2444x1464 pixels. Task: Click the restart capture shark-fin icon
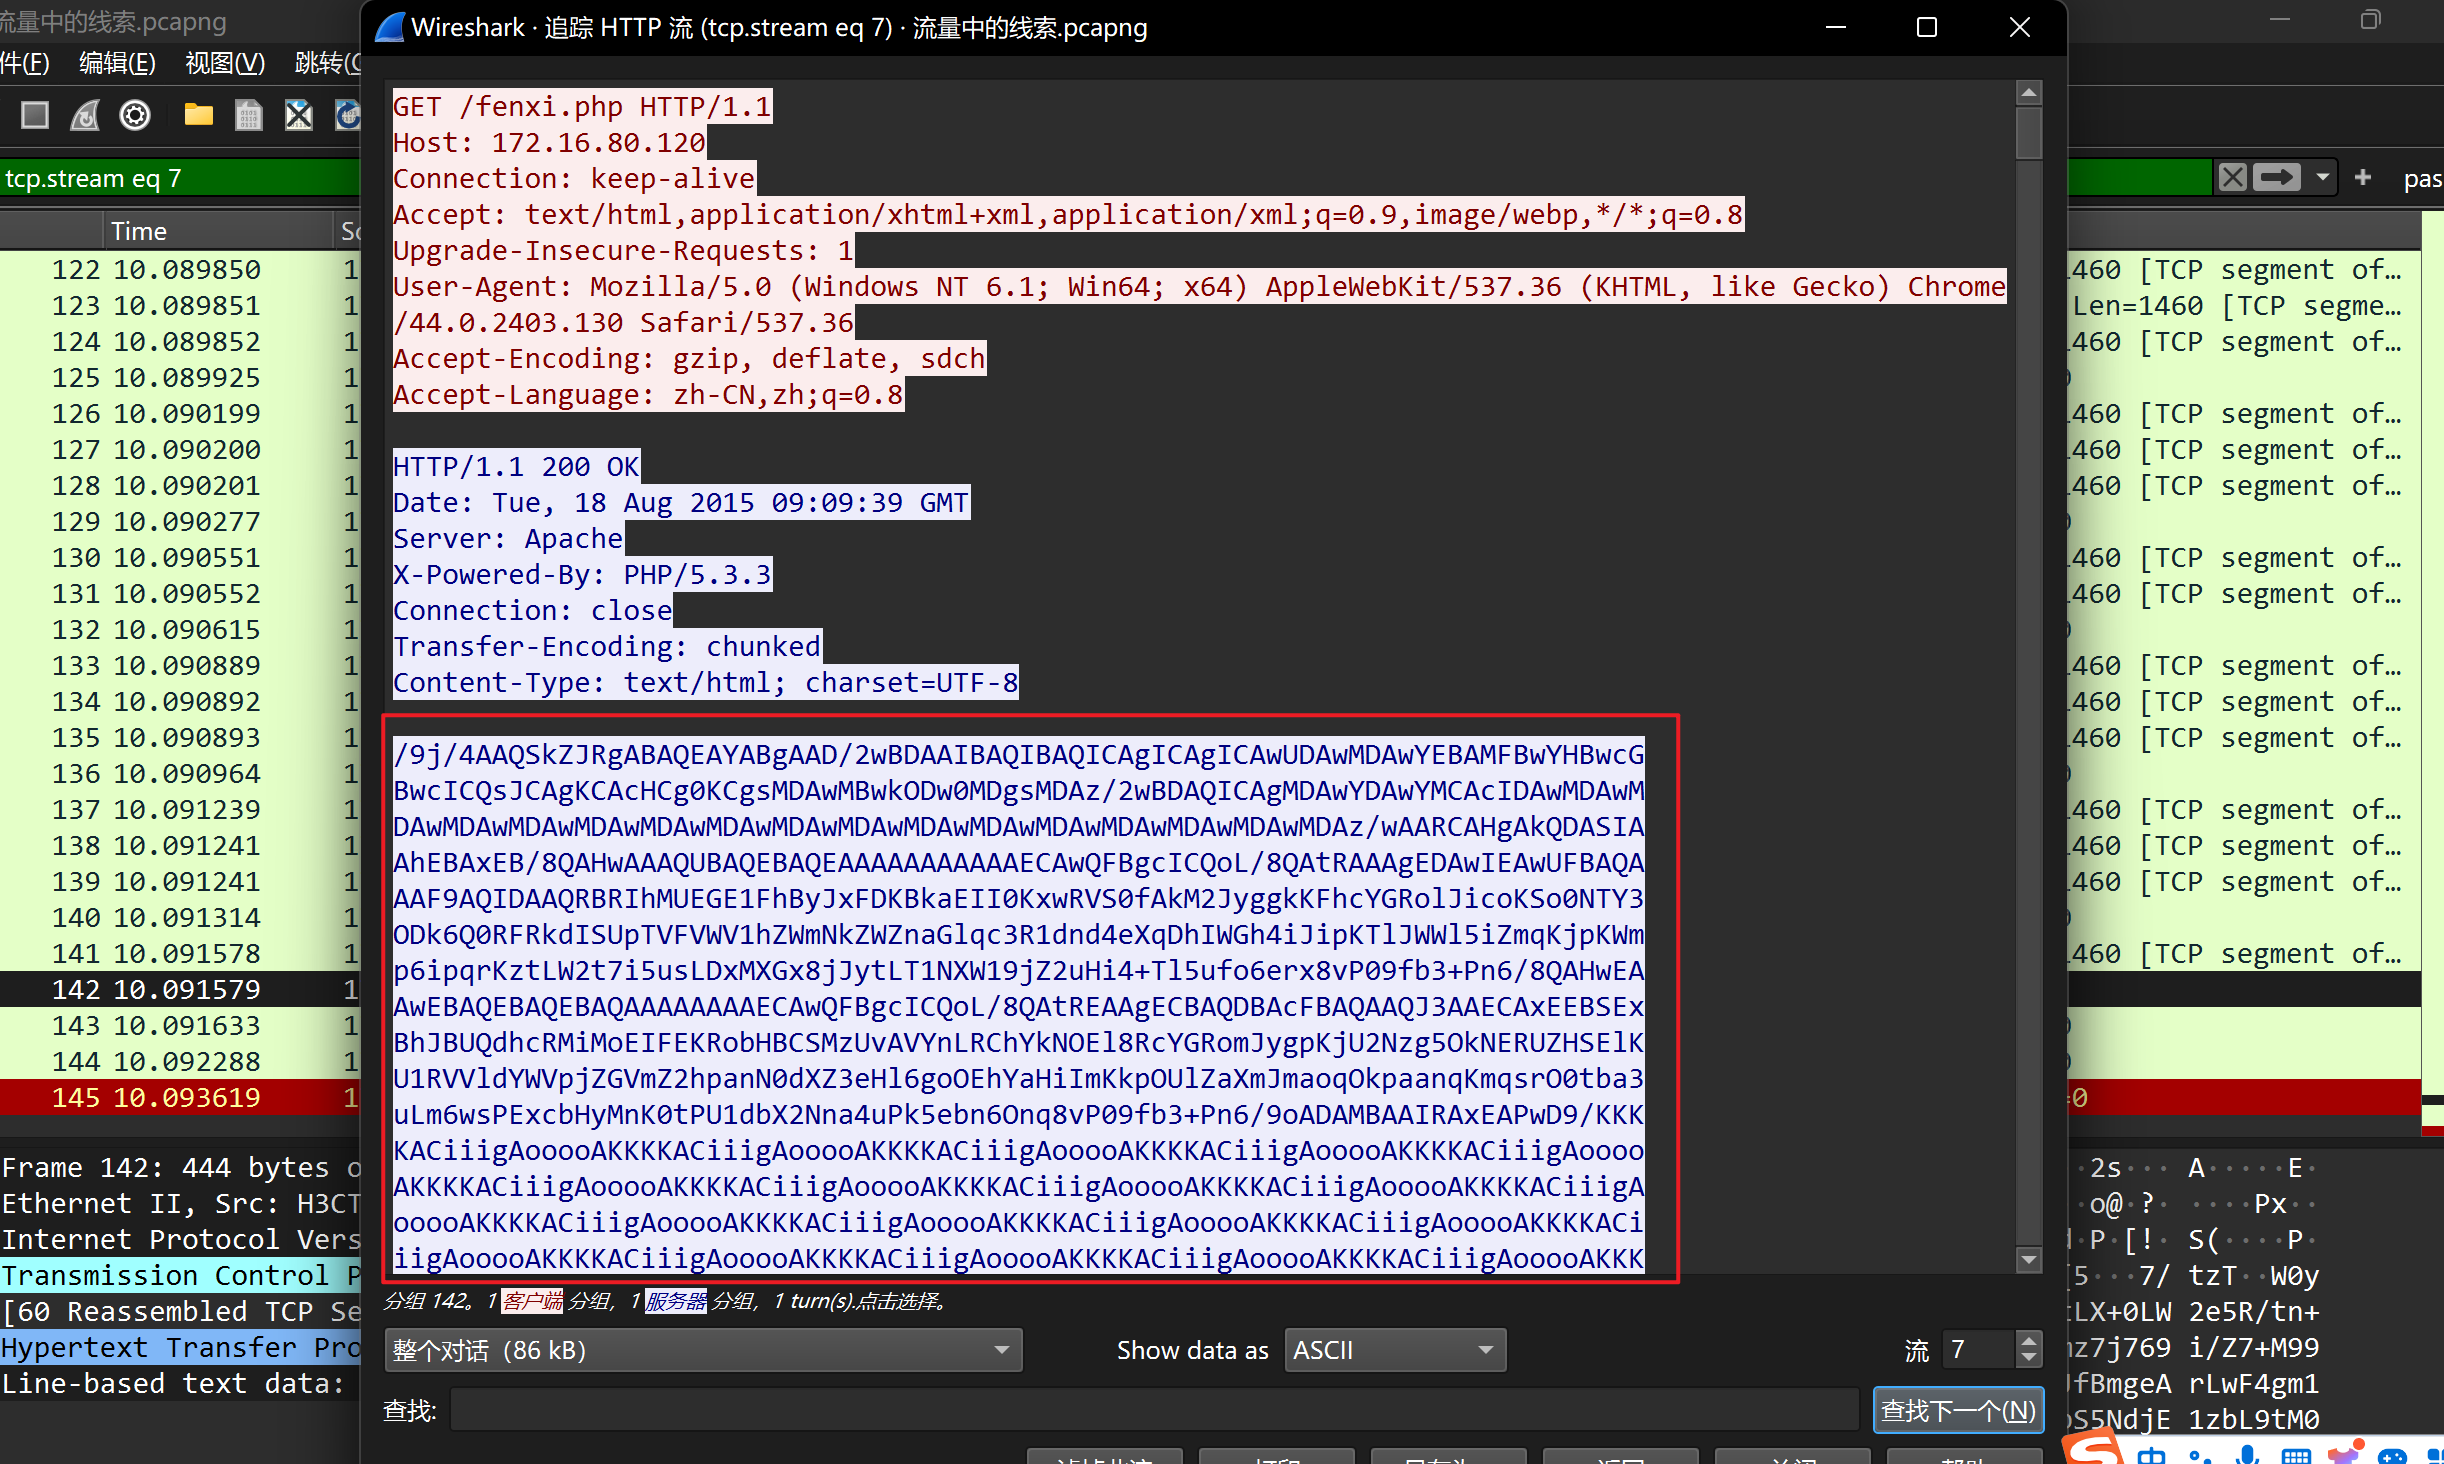click(85, 116)
